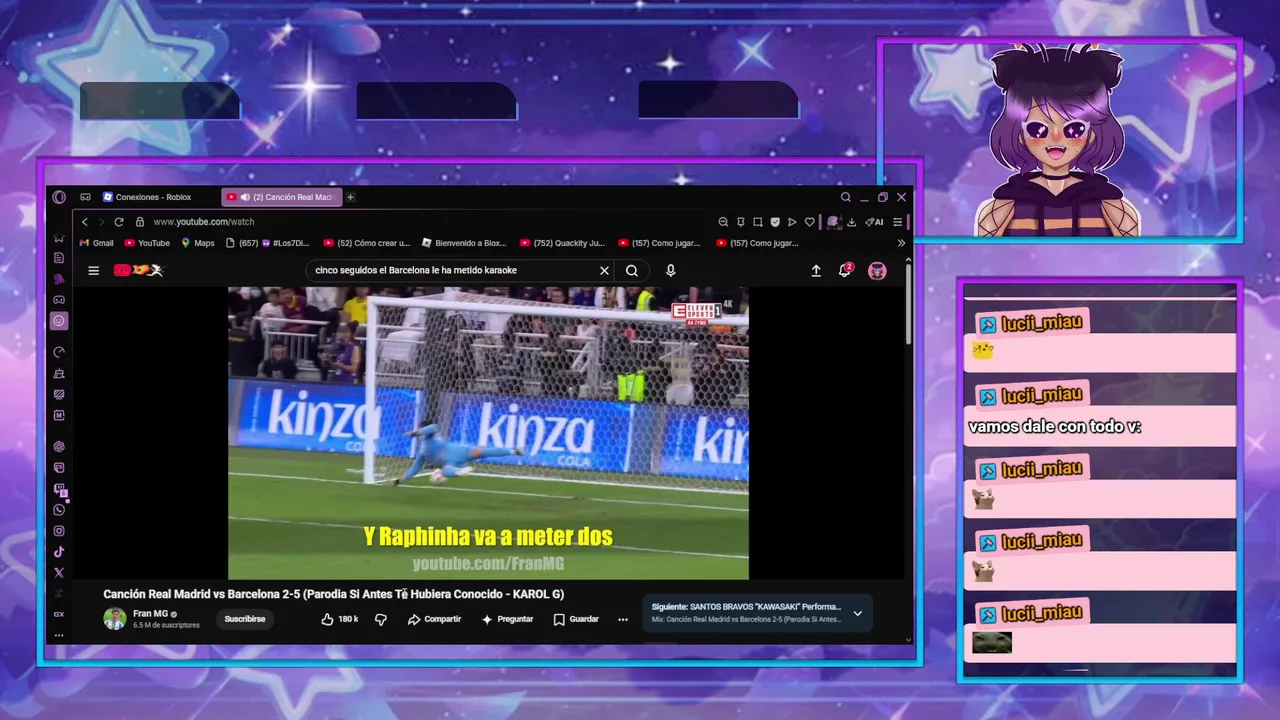The height and width of the screenshot is (720, 1280).
Task: Go to YouTube home via the logo
Action: pos(138,270)
